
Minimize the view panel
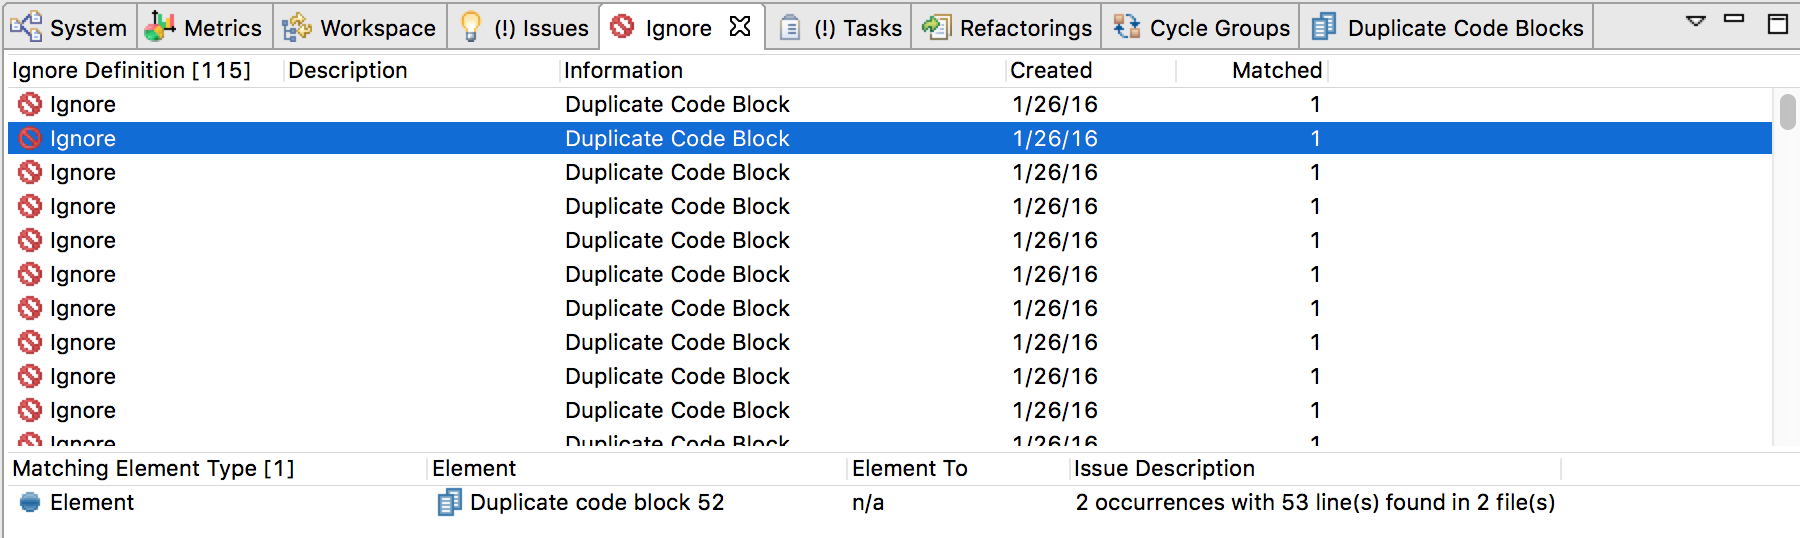pyautogui.click(x=1735, y=19)
